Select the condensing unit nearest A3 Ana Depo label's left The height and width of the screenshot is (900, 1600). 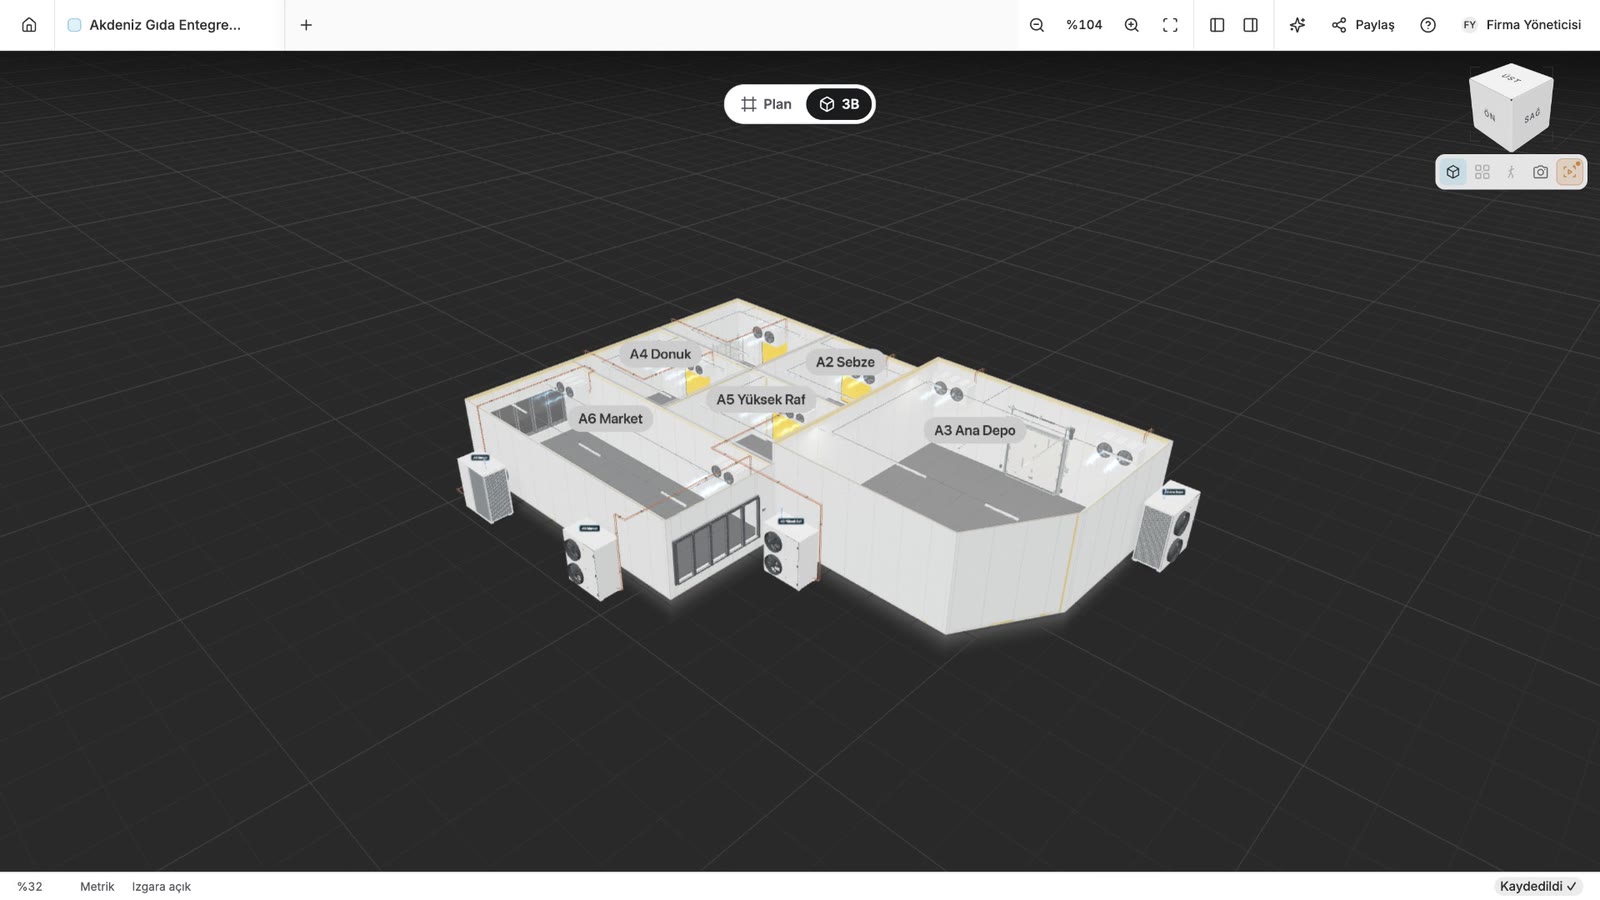(790, 551)
